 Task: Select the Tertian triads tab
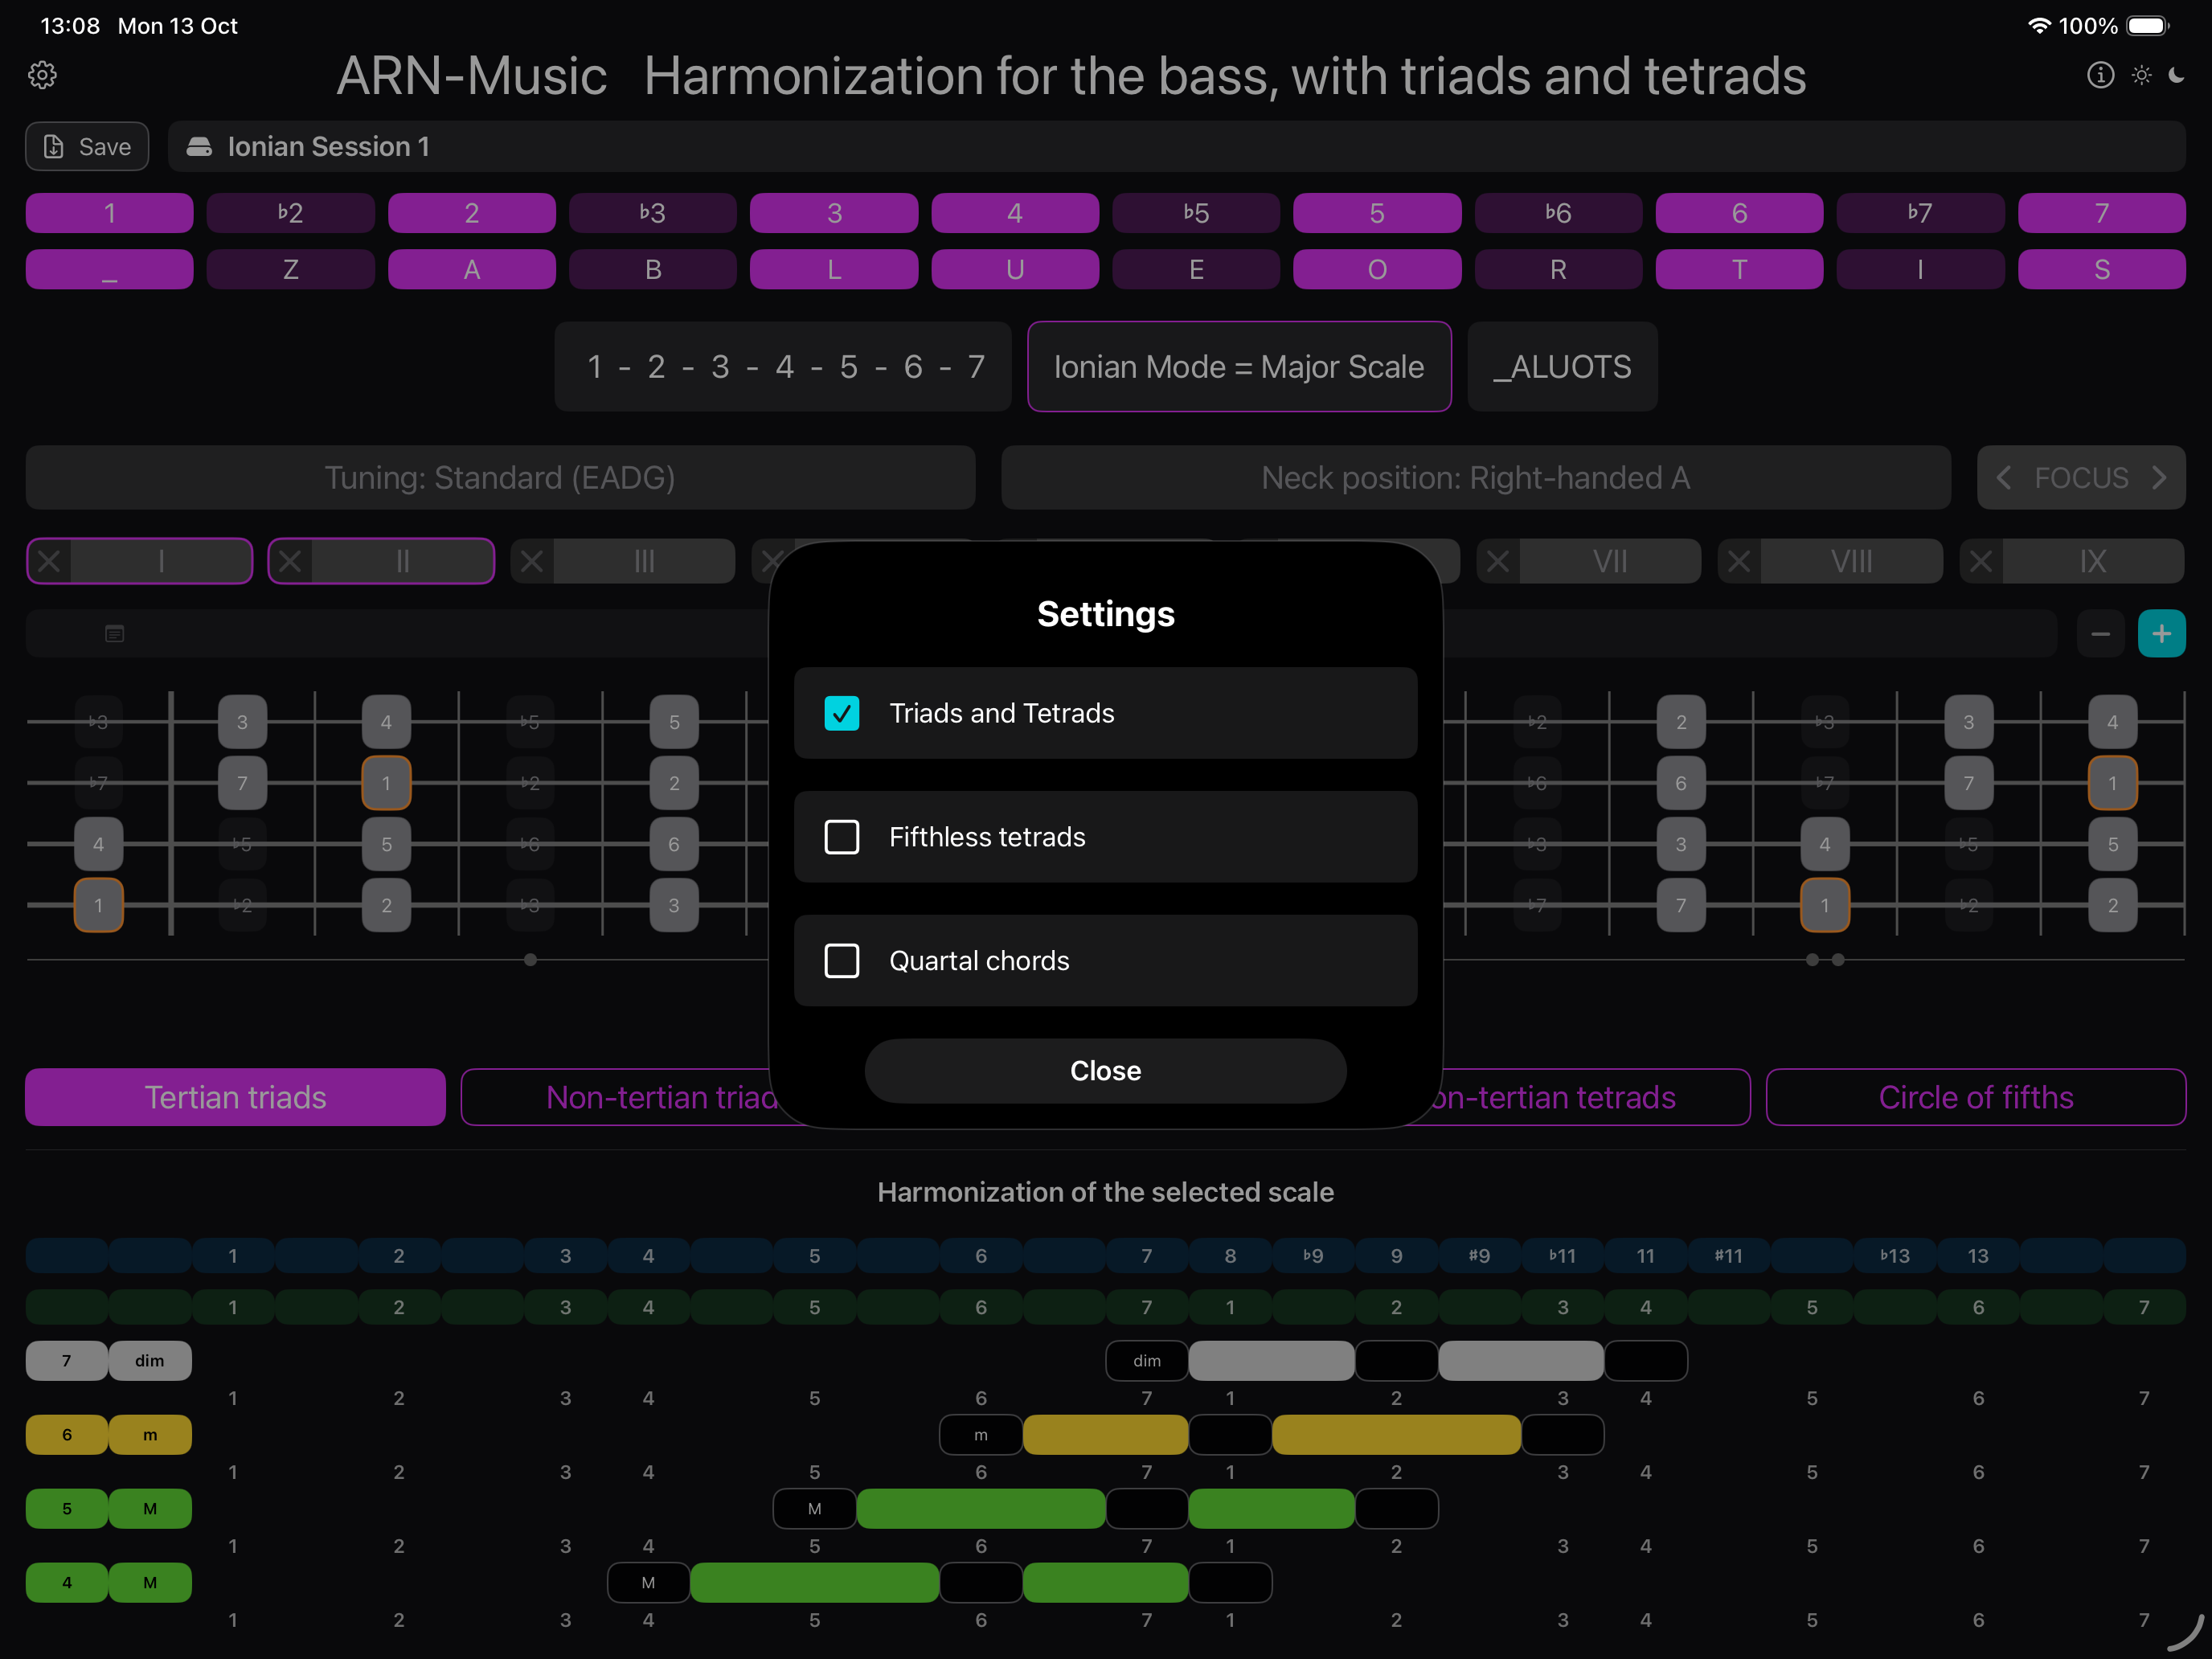pos(235,1097)
